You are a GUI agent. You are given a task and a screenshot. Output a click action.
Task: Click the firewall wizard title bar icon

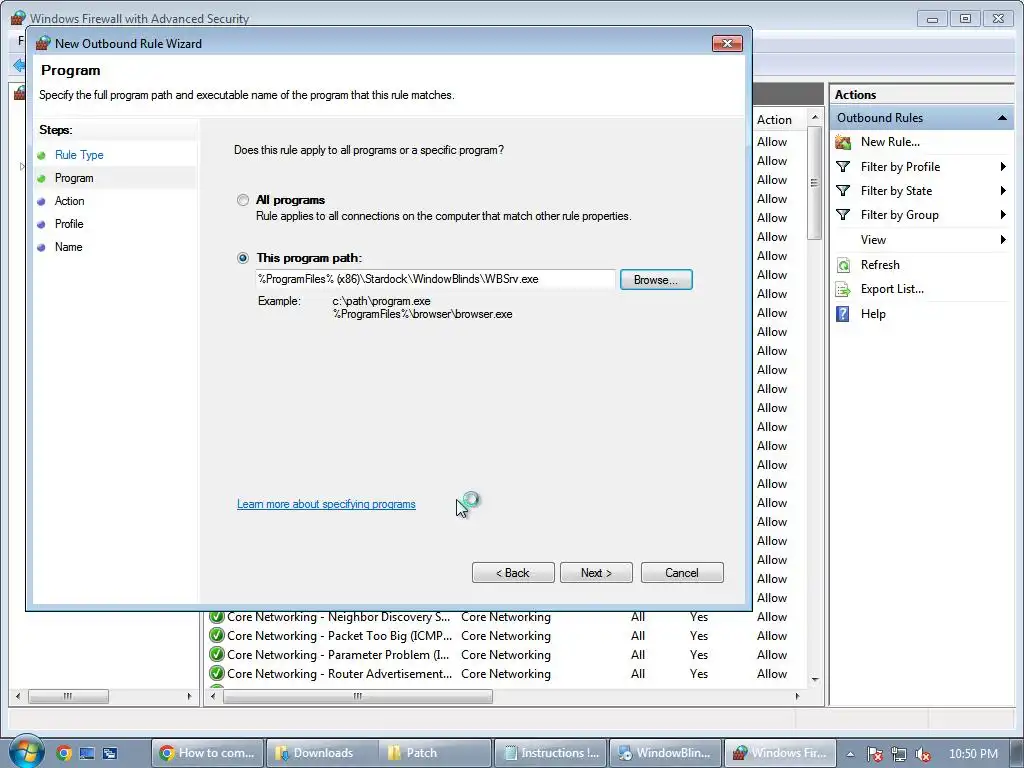click(43, 44)
